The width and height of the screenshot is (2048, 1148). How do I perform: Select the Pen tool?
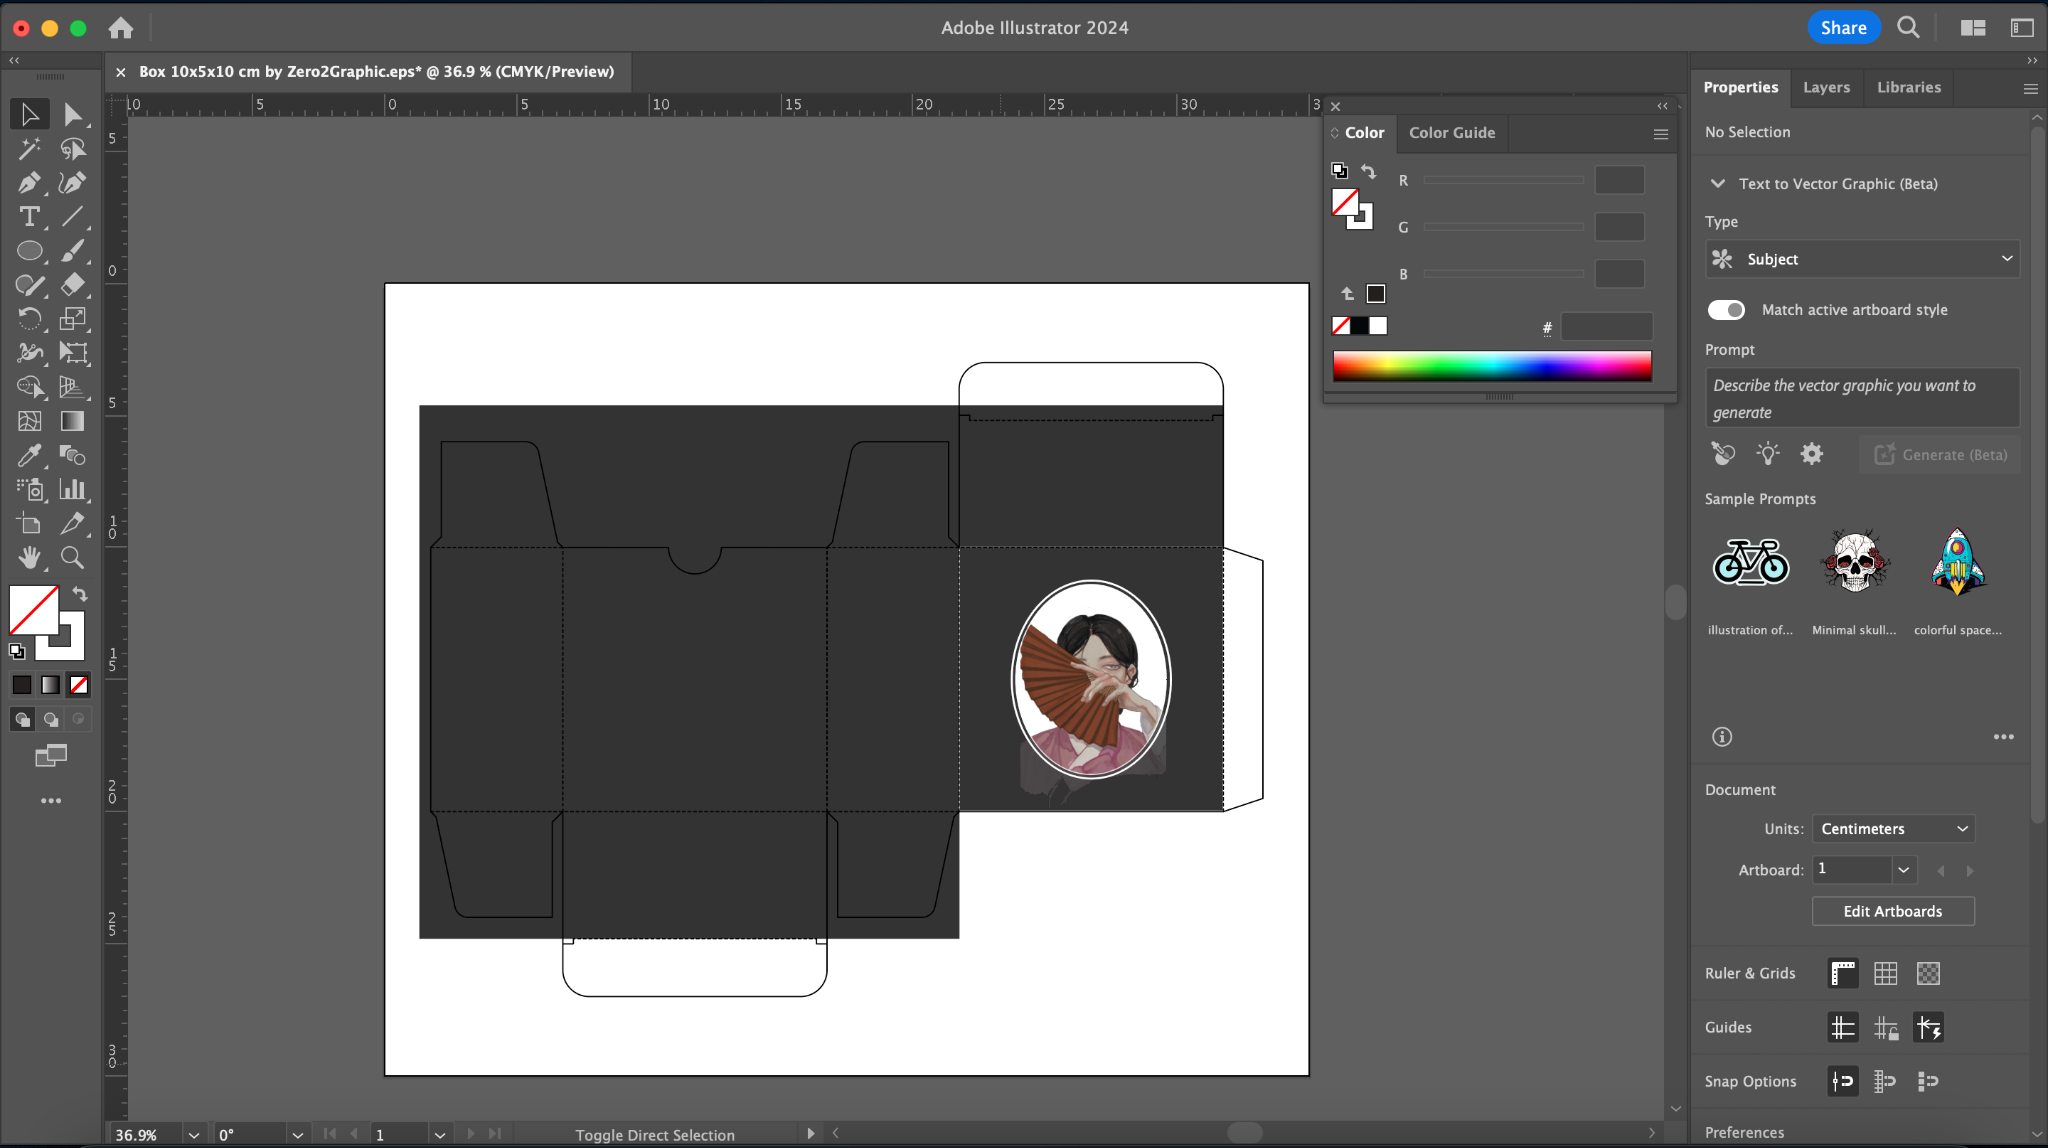[29, 182]
